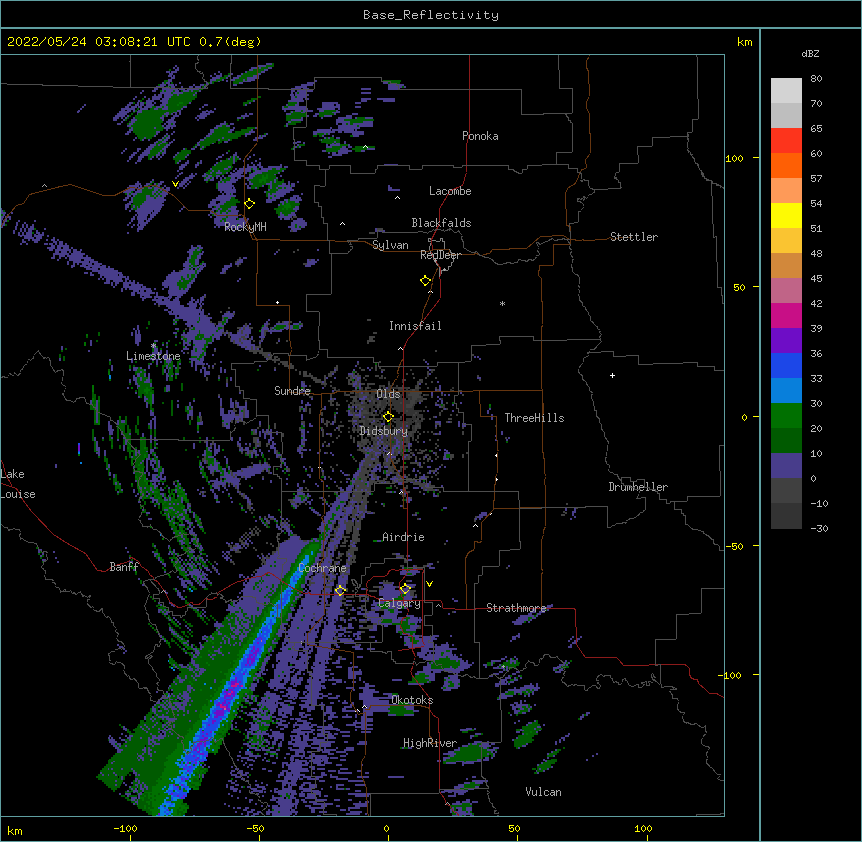Image resolution: width=862 pixels, height=842 pixels.
Task: Click the white asterisk marker east of Innisfail
Action: click(502, 304)
